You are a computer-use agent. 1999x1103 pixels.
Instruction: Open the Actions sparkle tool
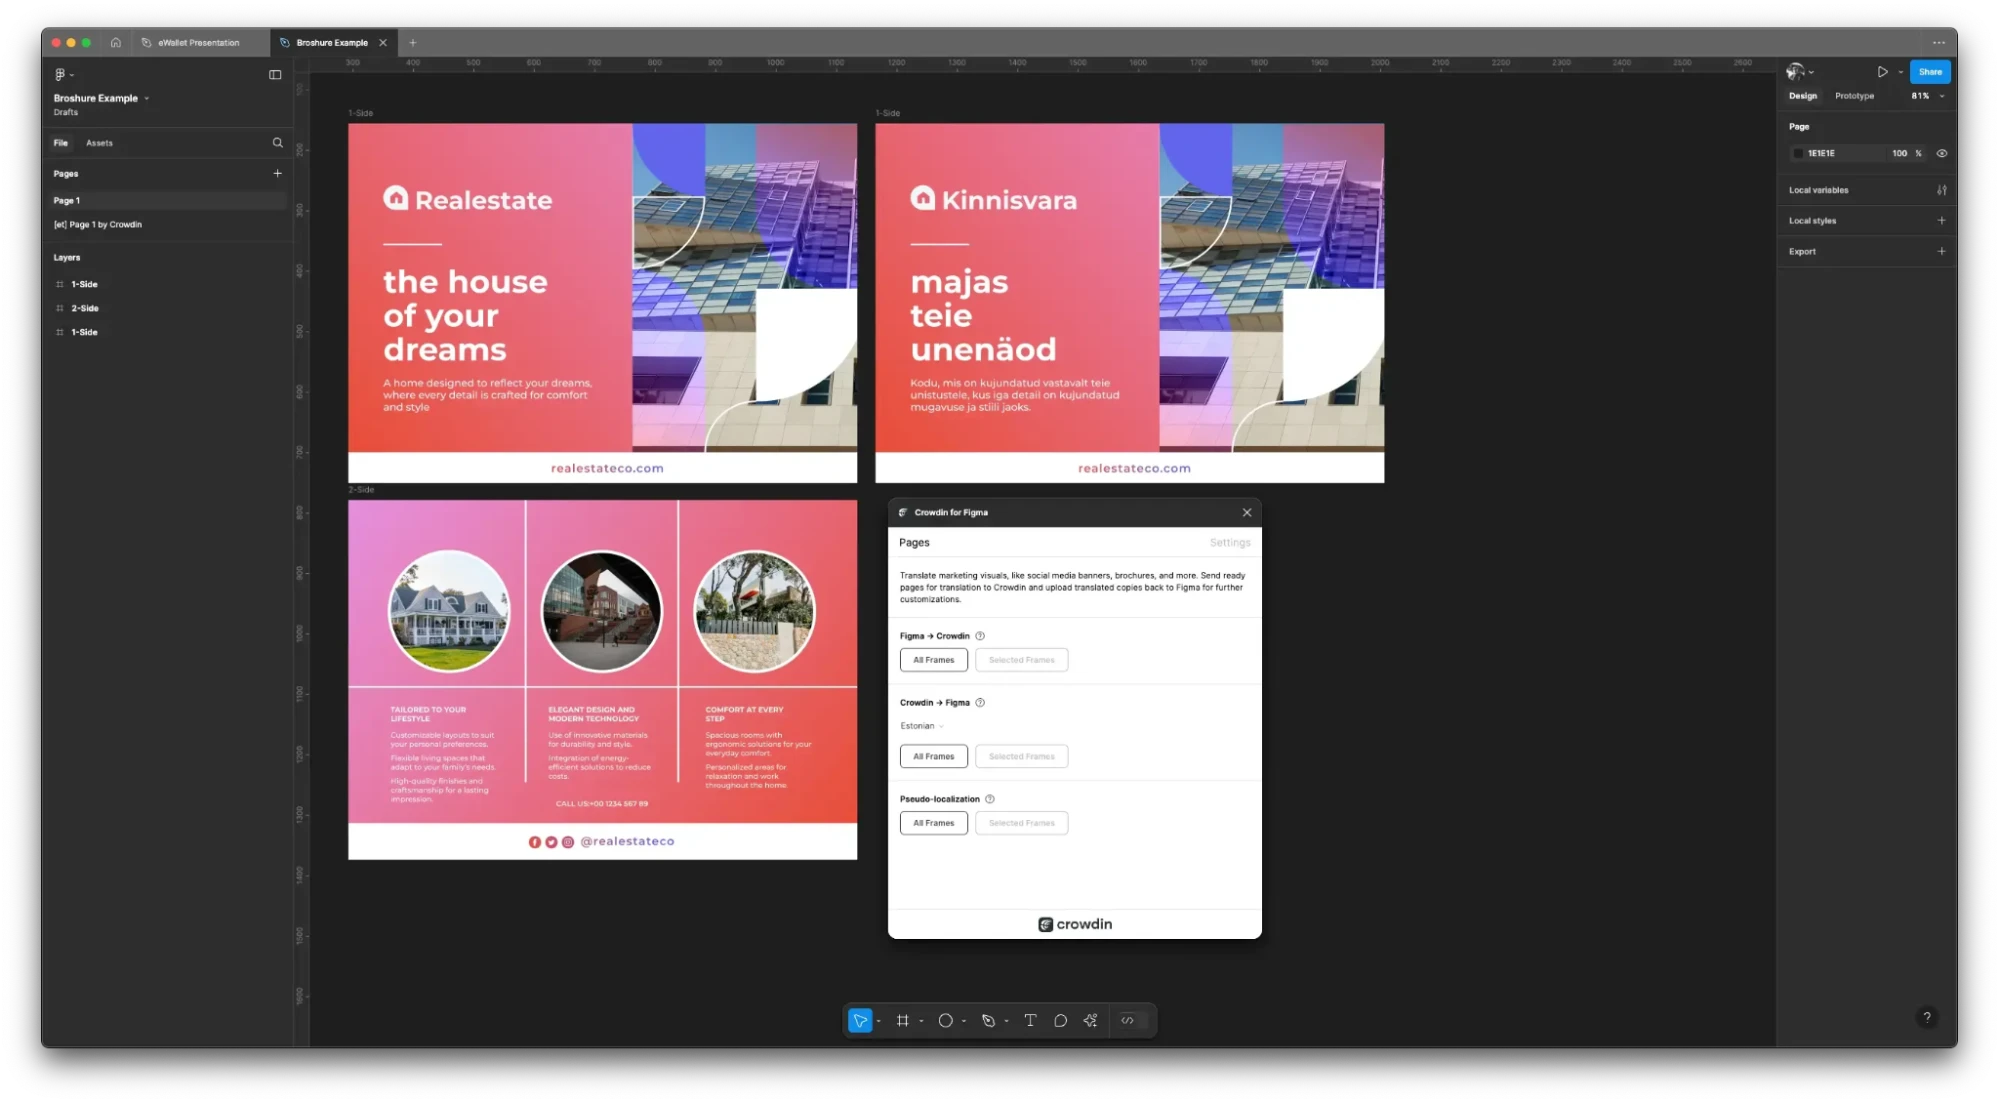point(1090,1020)
